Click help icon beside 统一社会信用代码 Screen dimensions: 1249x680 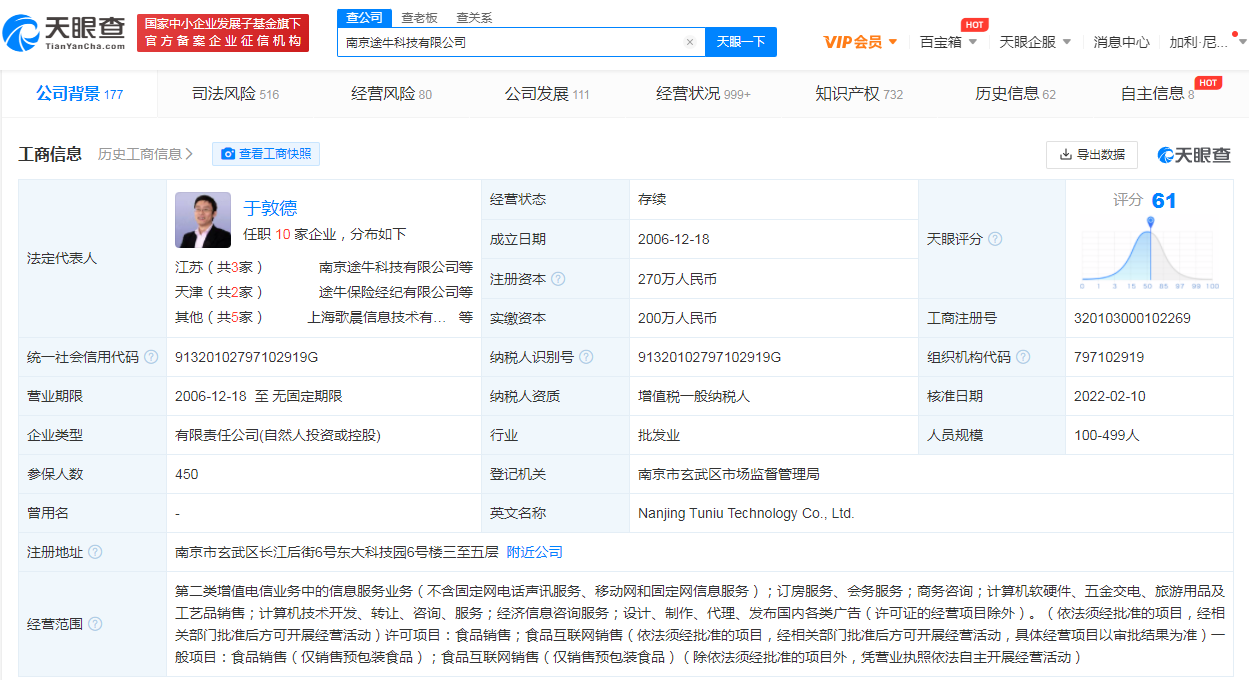[151, 357]
